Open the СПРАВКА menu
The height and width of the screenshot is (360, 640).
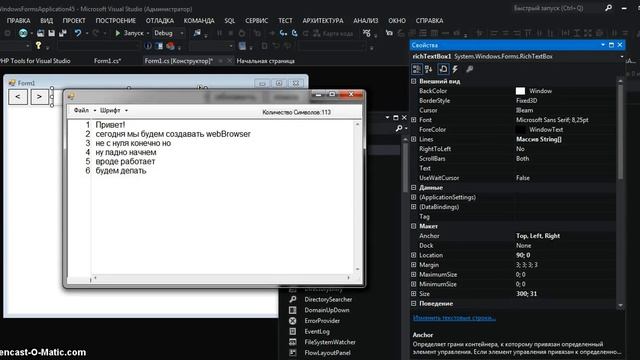coord(429,20)
